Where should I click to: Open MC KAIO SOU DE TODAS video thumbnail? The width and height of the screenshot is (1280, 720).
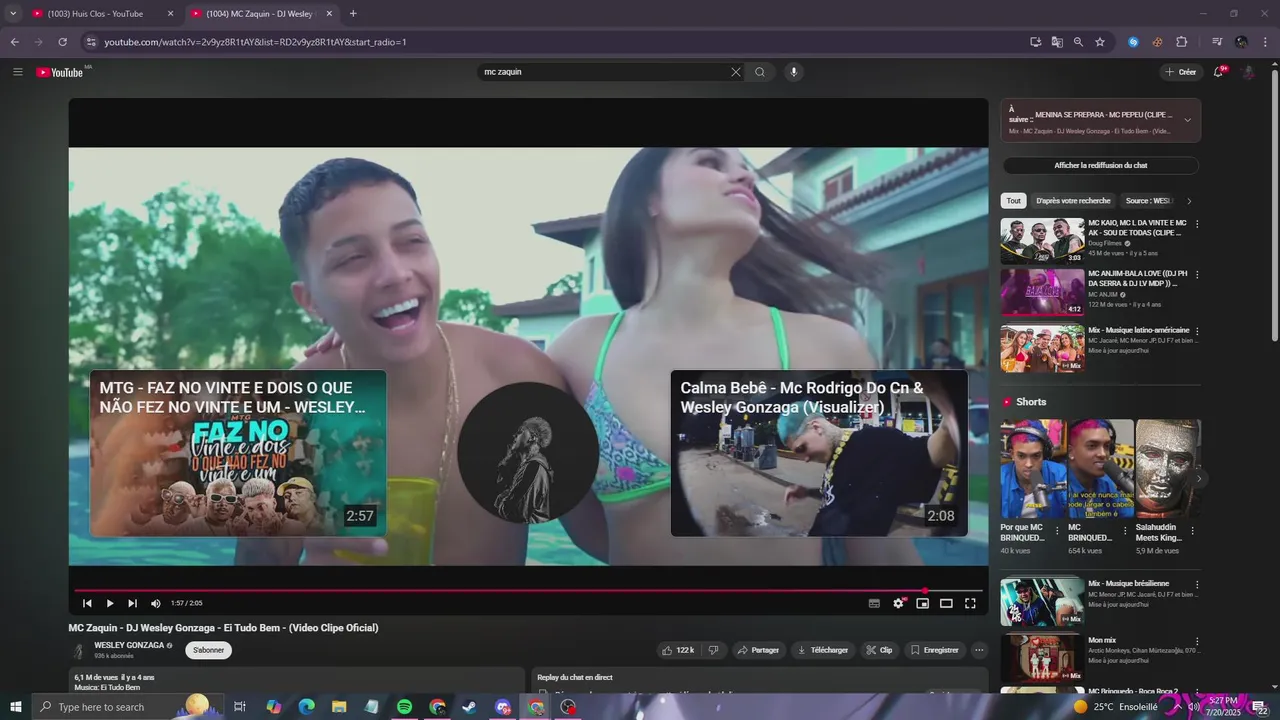pos(1043,241)
